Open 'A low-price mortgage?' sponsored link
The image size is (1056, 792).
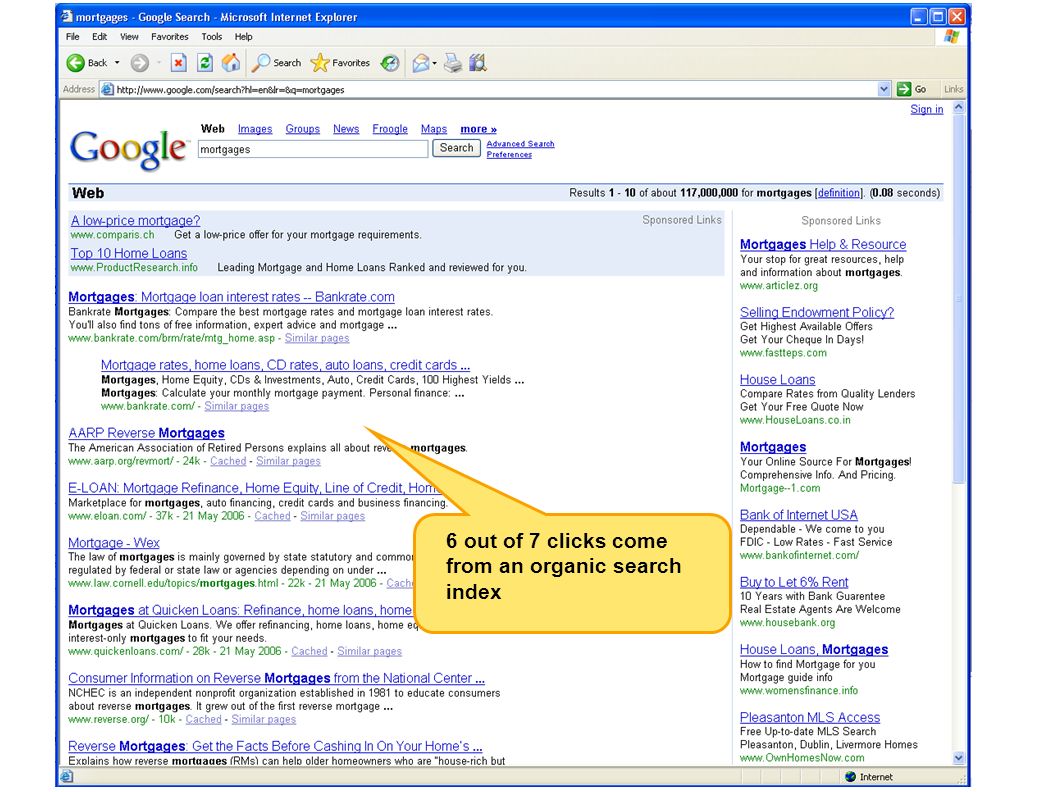135,220
